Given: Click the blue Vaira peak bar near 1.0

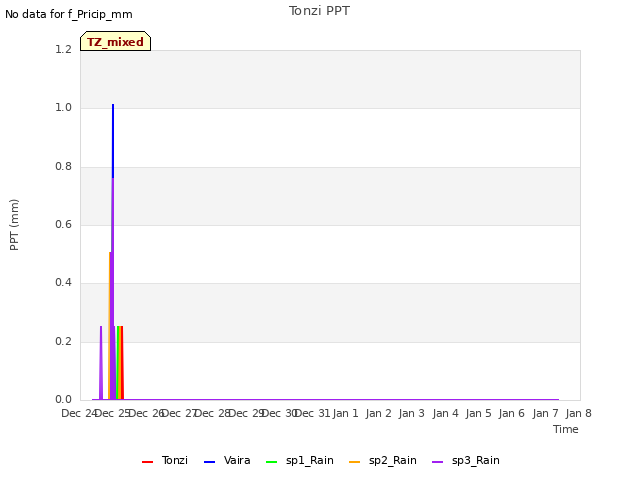Looking at the screenshot, I should click(x=113, y=141).
